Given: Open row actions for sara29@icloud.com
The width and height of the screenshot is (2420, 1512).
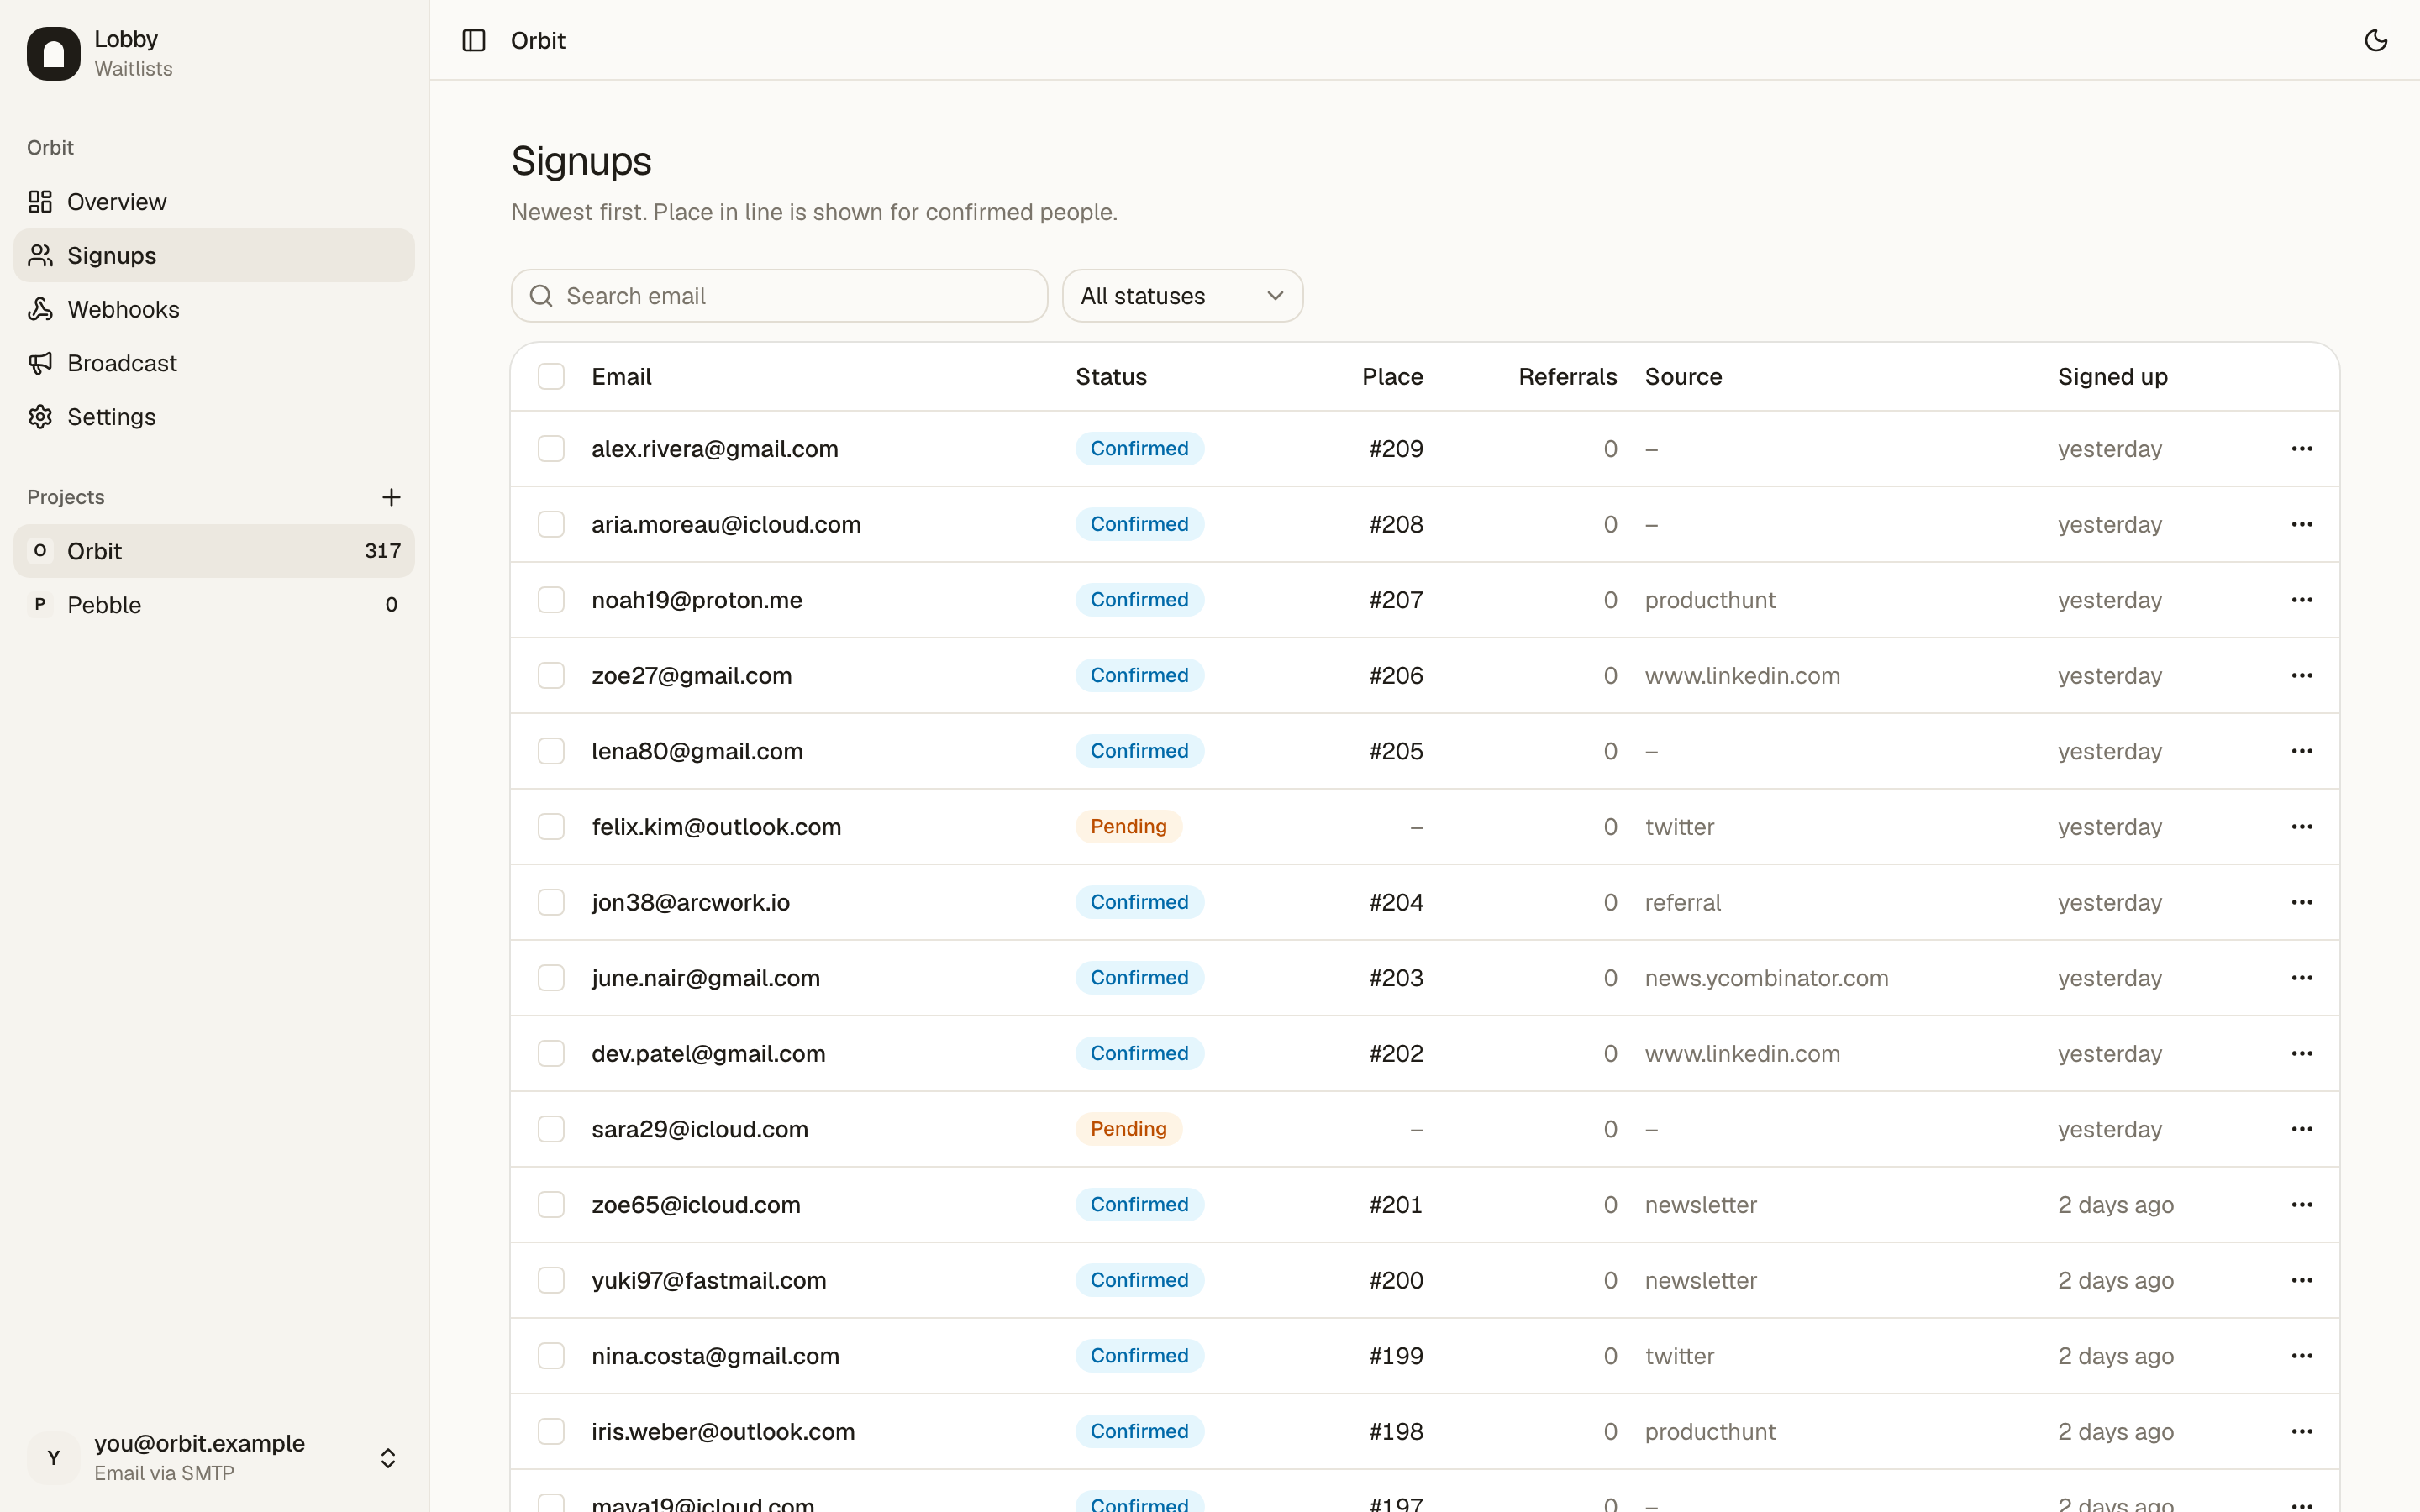Looking at the screenshot, I should tap(2302, 1129).
